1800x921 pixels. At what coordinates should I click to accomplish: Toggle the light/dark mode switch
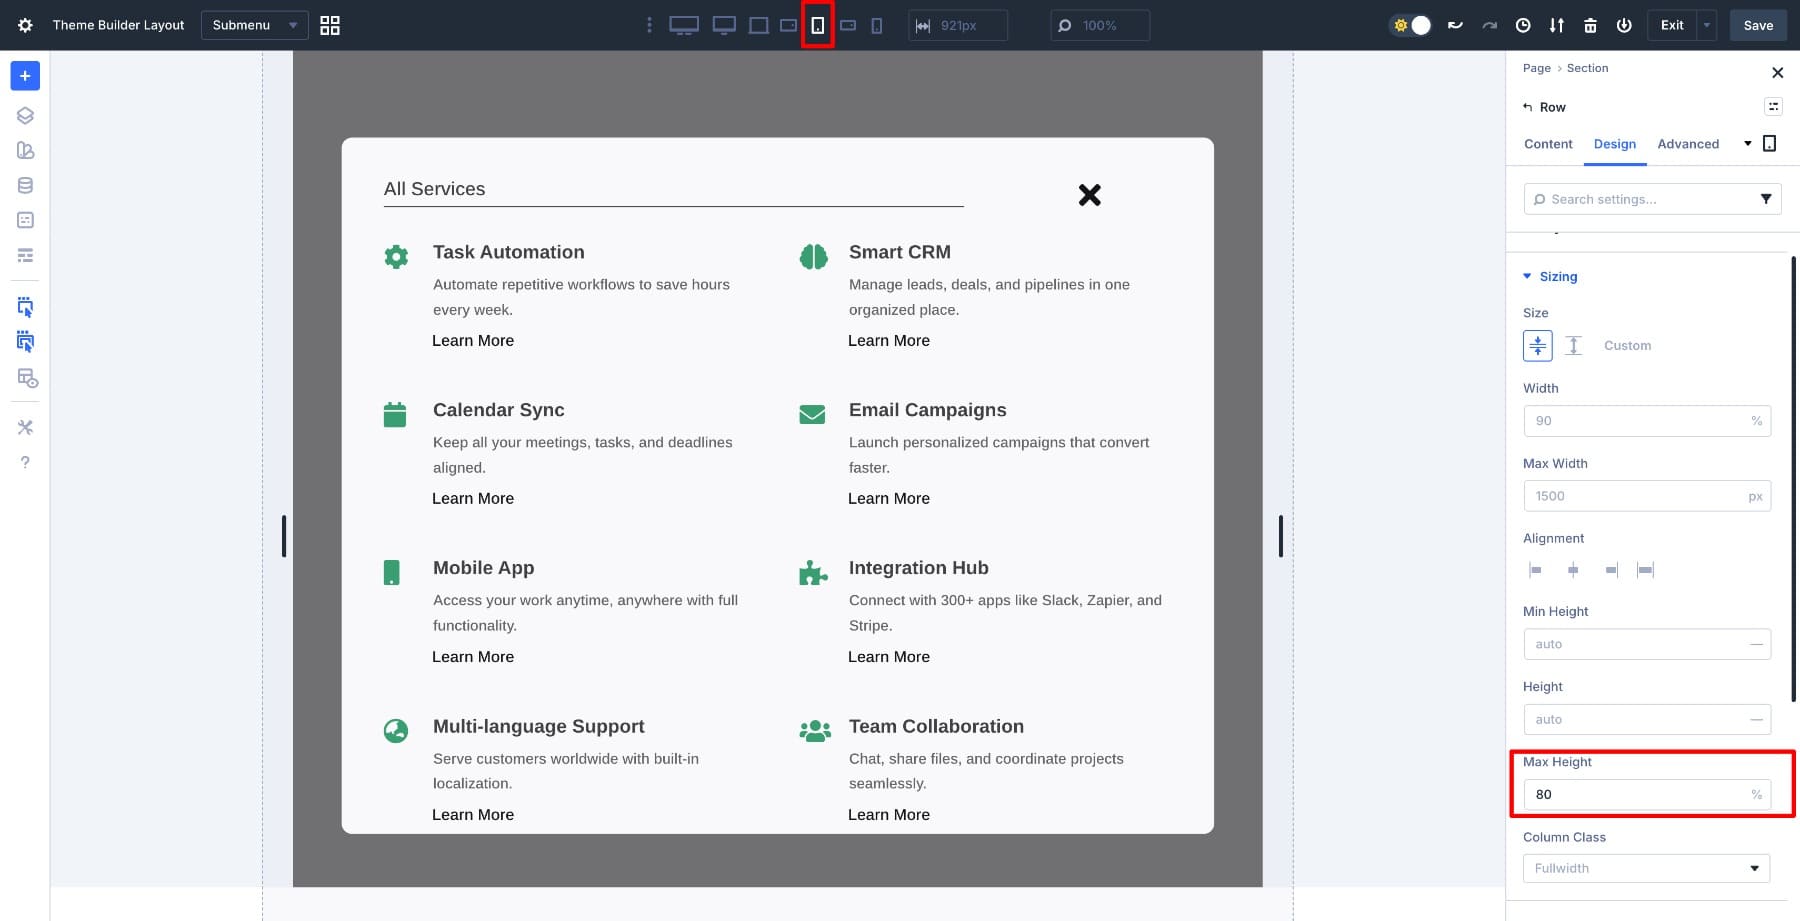pos(1411,25)
